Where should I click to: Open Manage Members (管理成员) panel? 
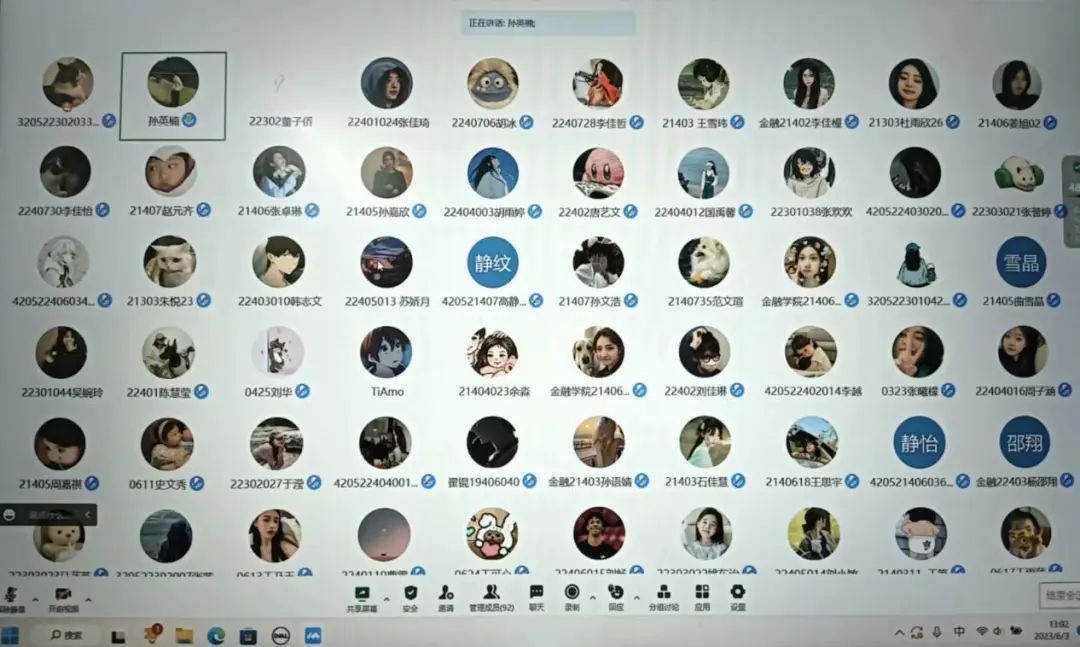(491, 595)
